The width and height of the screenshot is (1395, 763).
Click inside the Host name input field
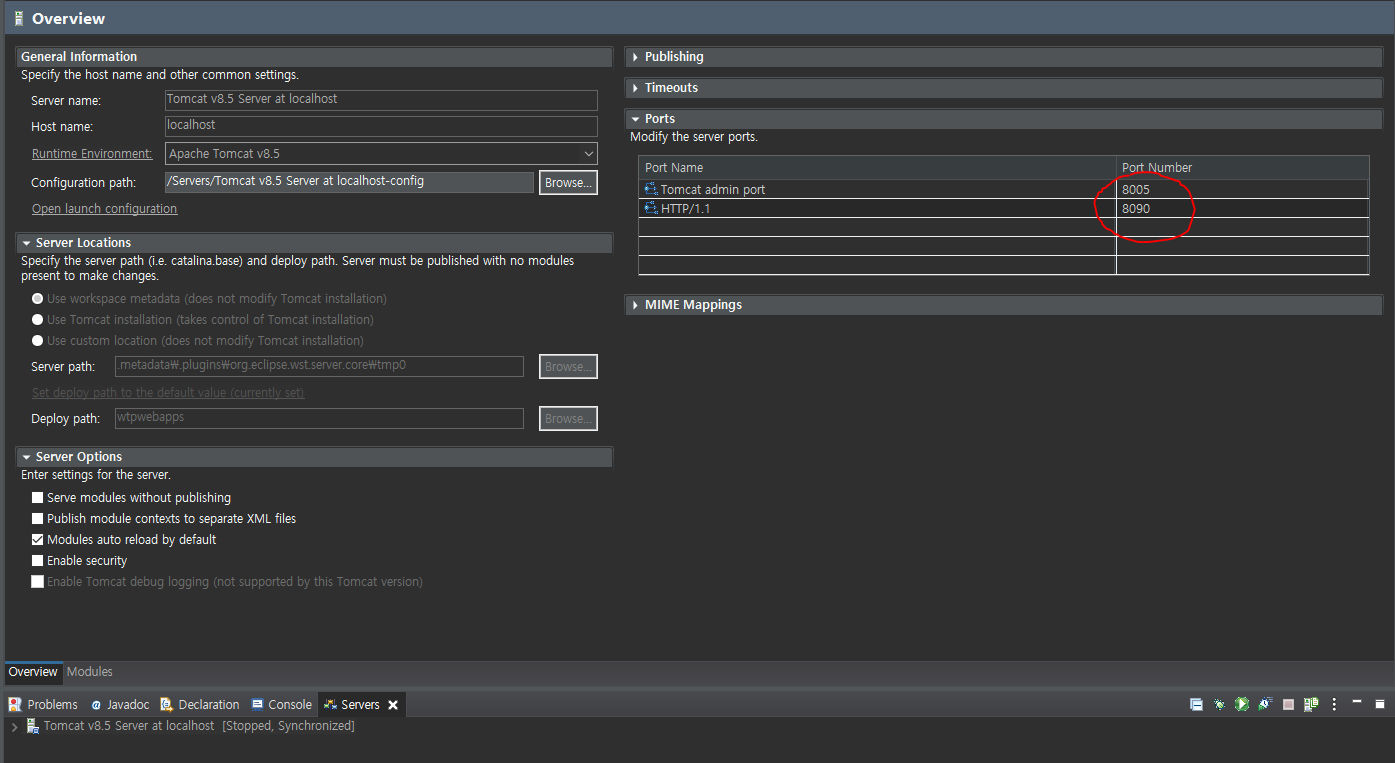(x=380, y=126)
